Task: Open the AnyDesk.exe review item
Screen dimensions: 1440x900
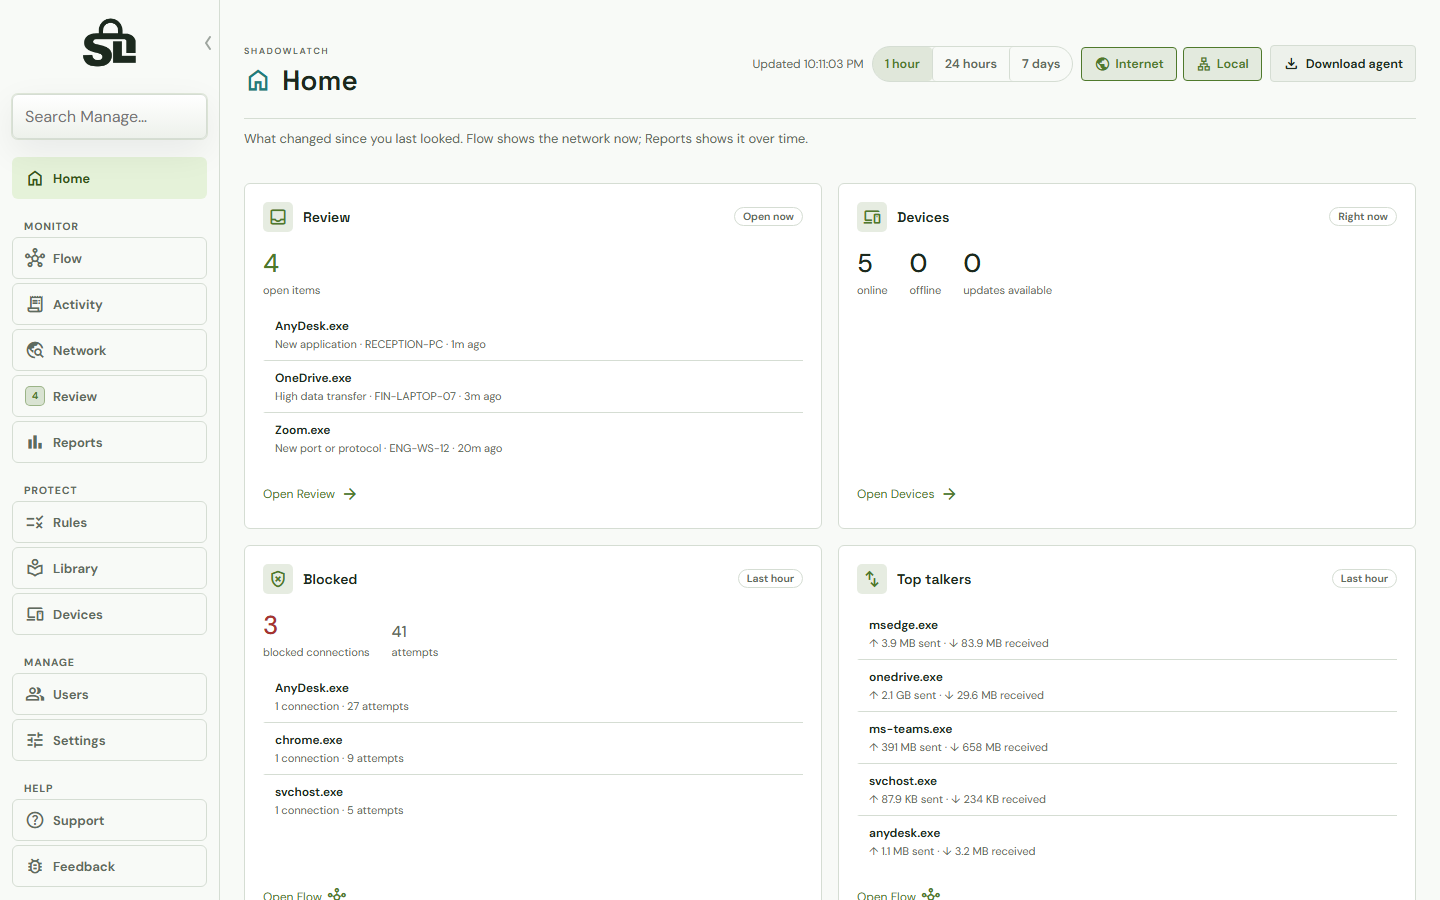Action: click(533, 335)
